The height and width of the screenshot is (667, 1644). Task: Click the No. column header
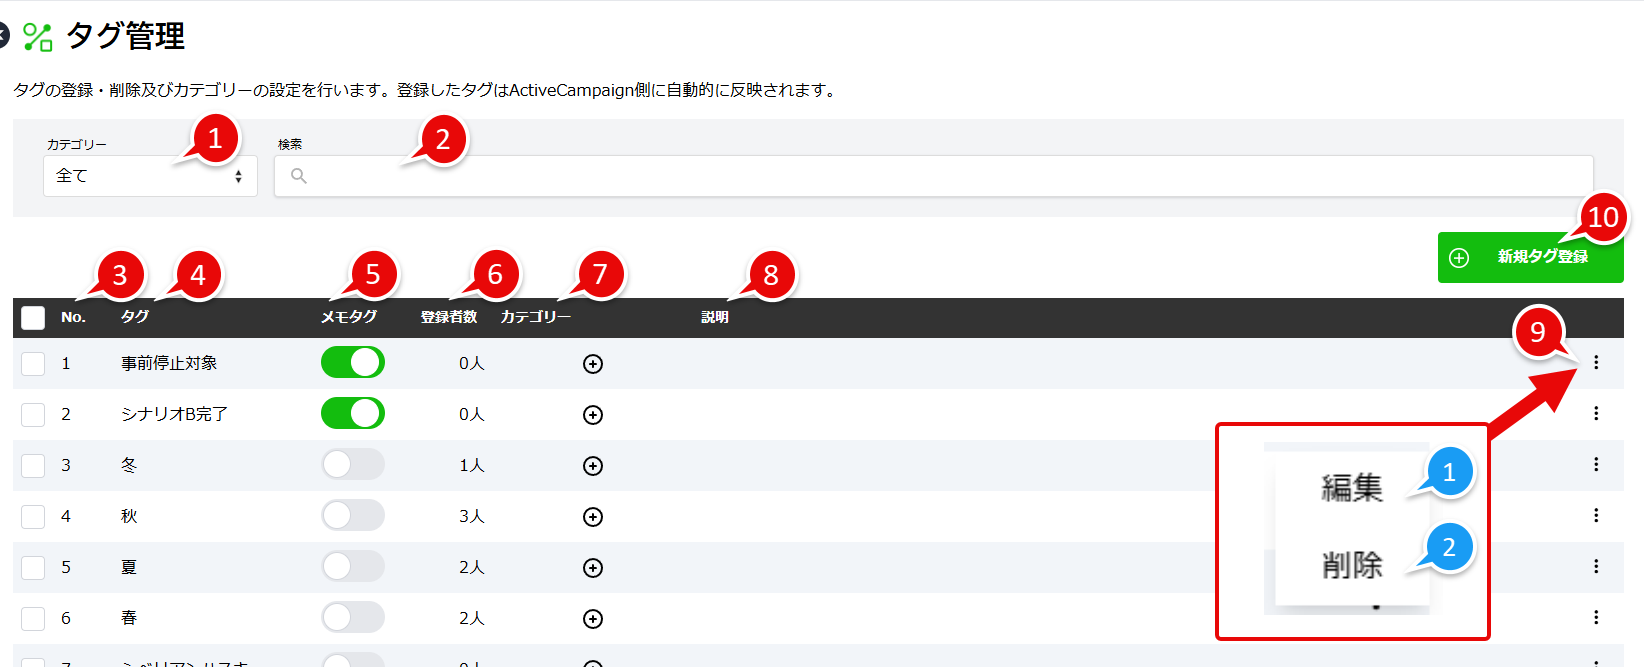point(73,317)
